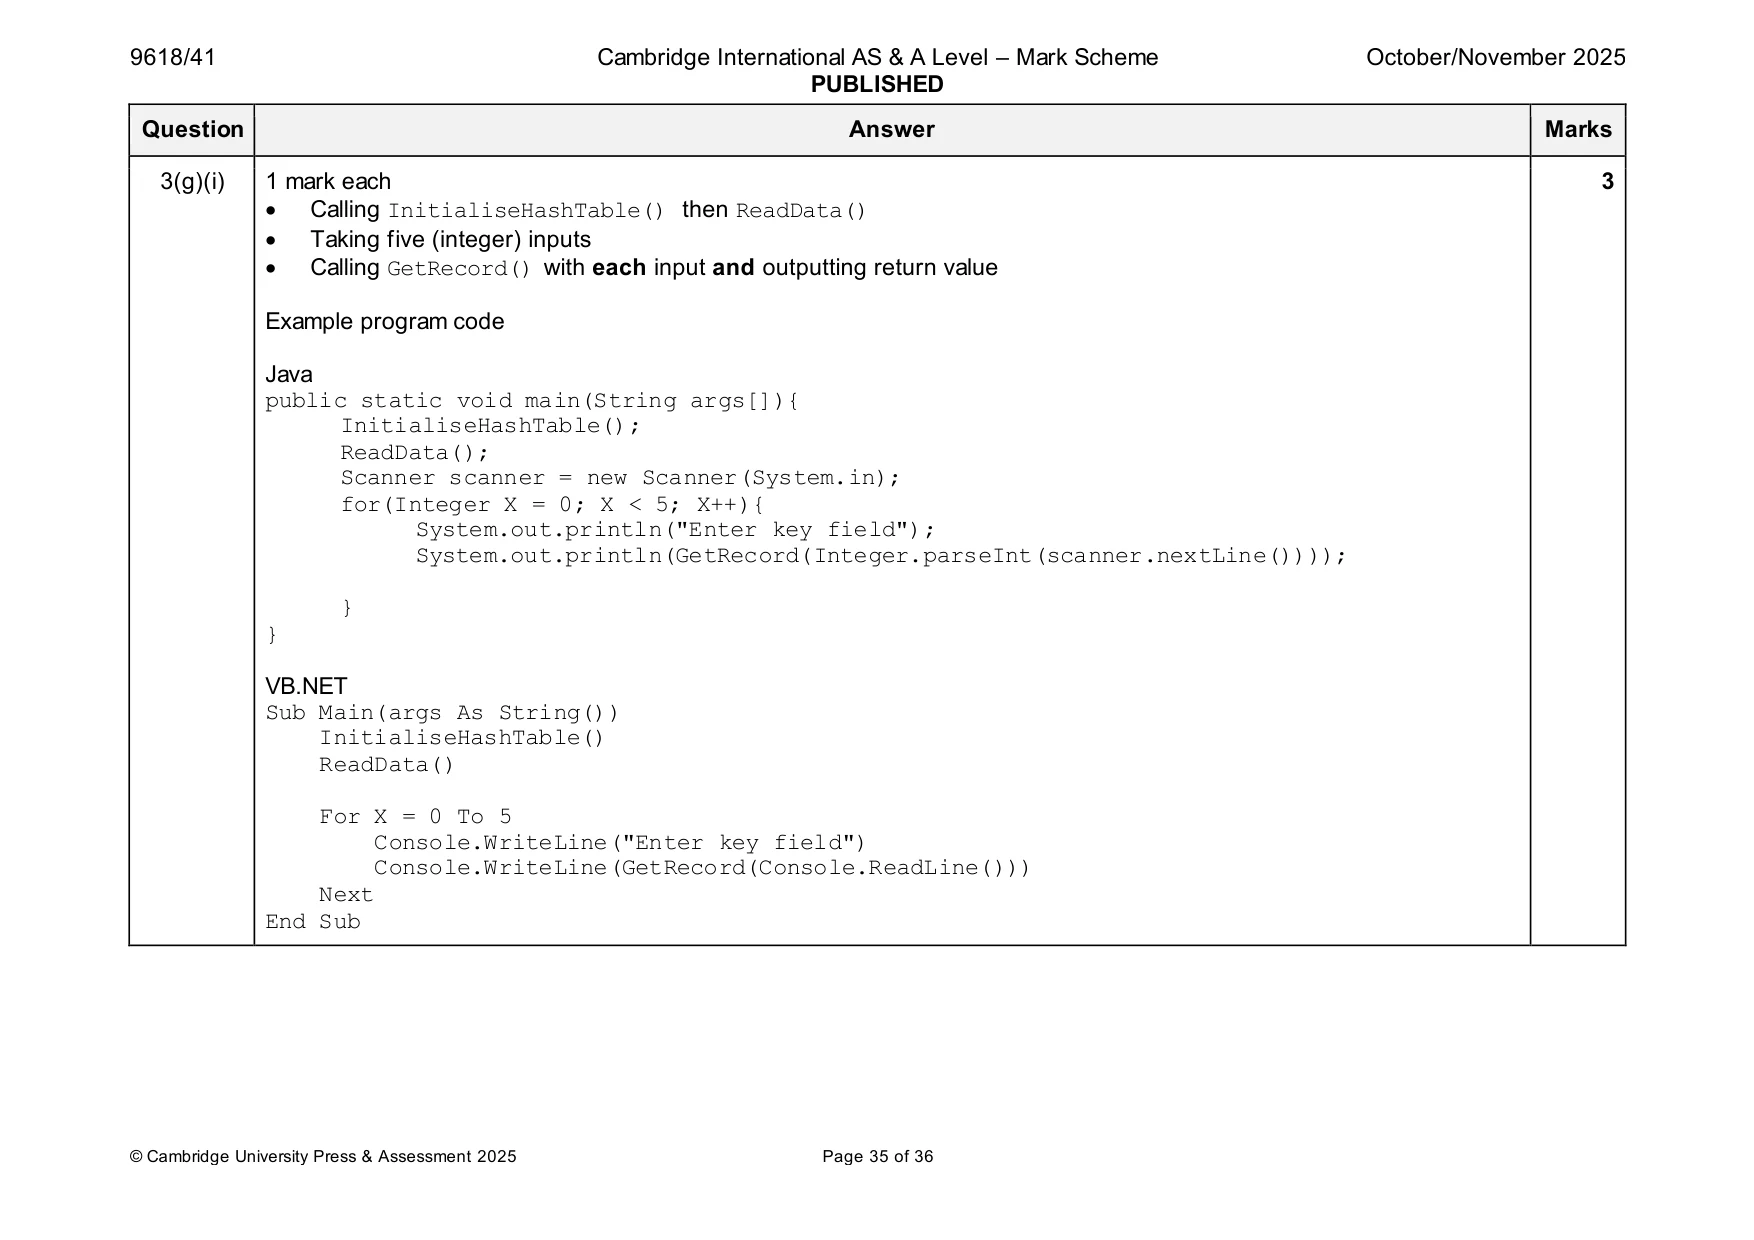Click VB line 'Console.WriteLine("Enter key field")'
The image size is (1754, 1240).
point(620,843)
